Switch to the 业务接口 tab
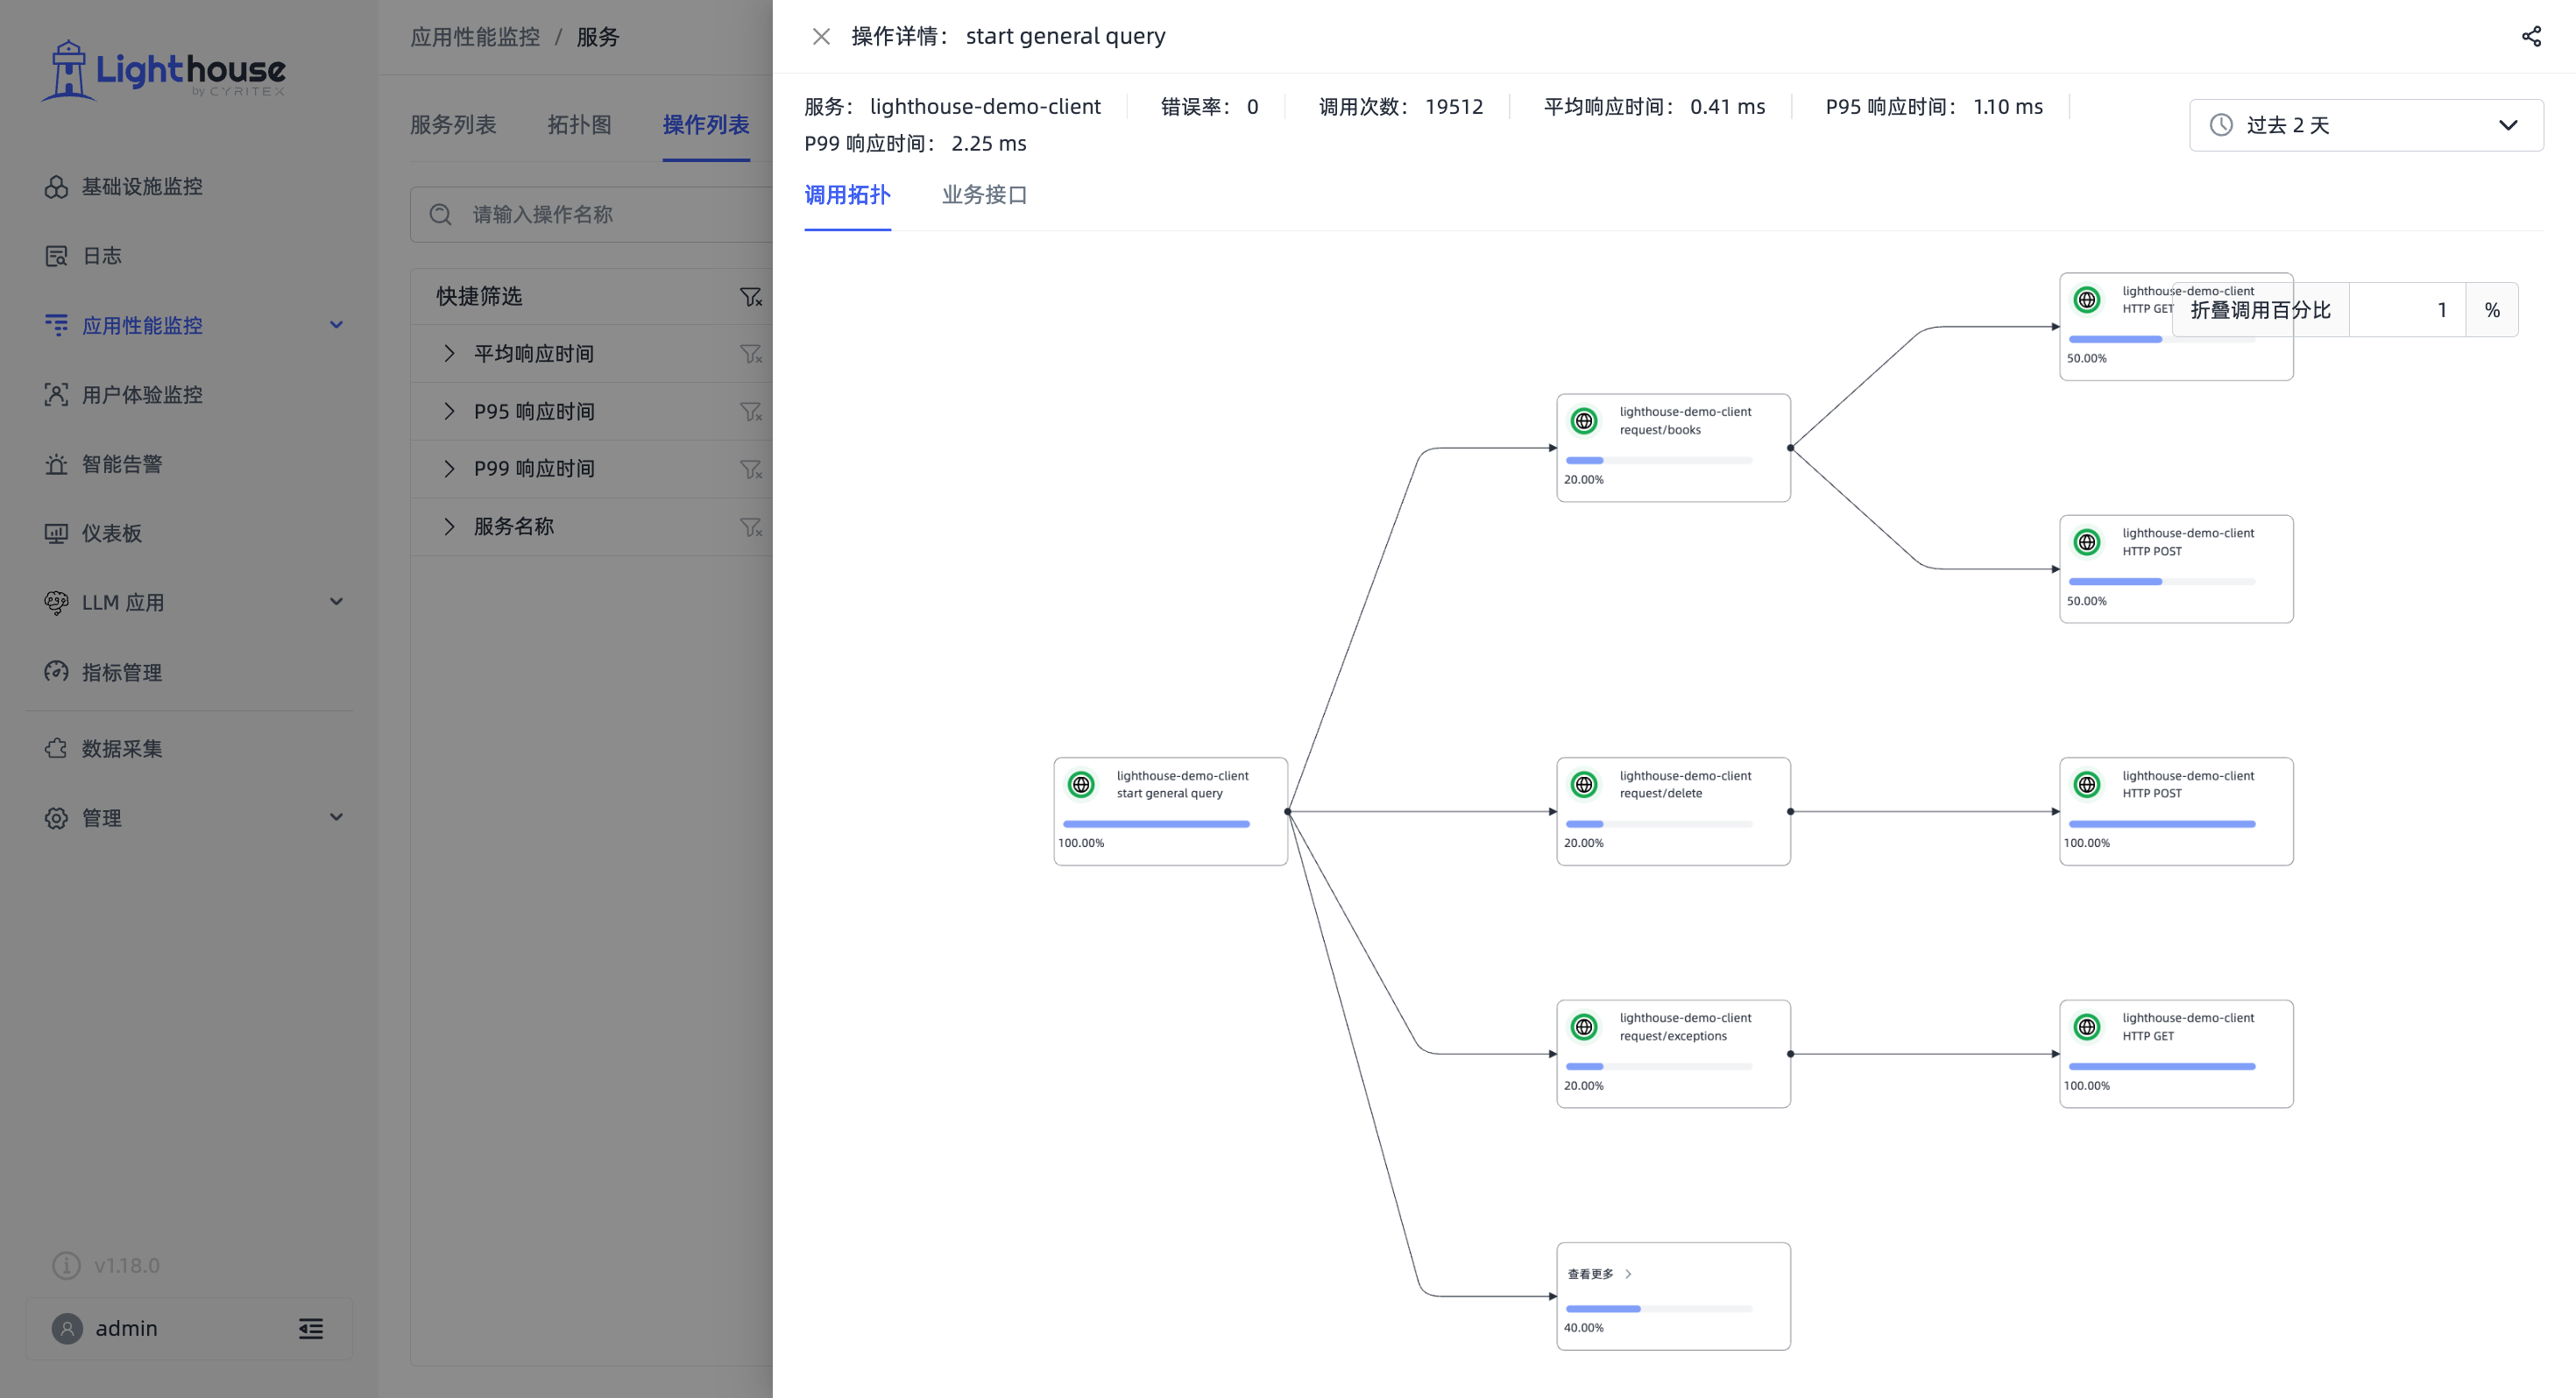 (x=984, y=195)
